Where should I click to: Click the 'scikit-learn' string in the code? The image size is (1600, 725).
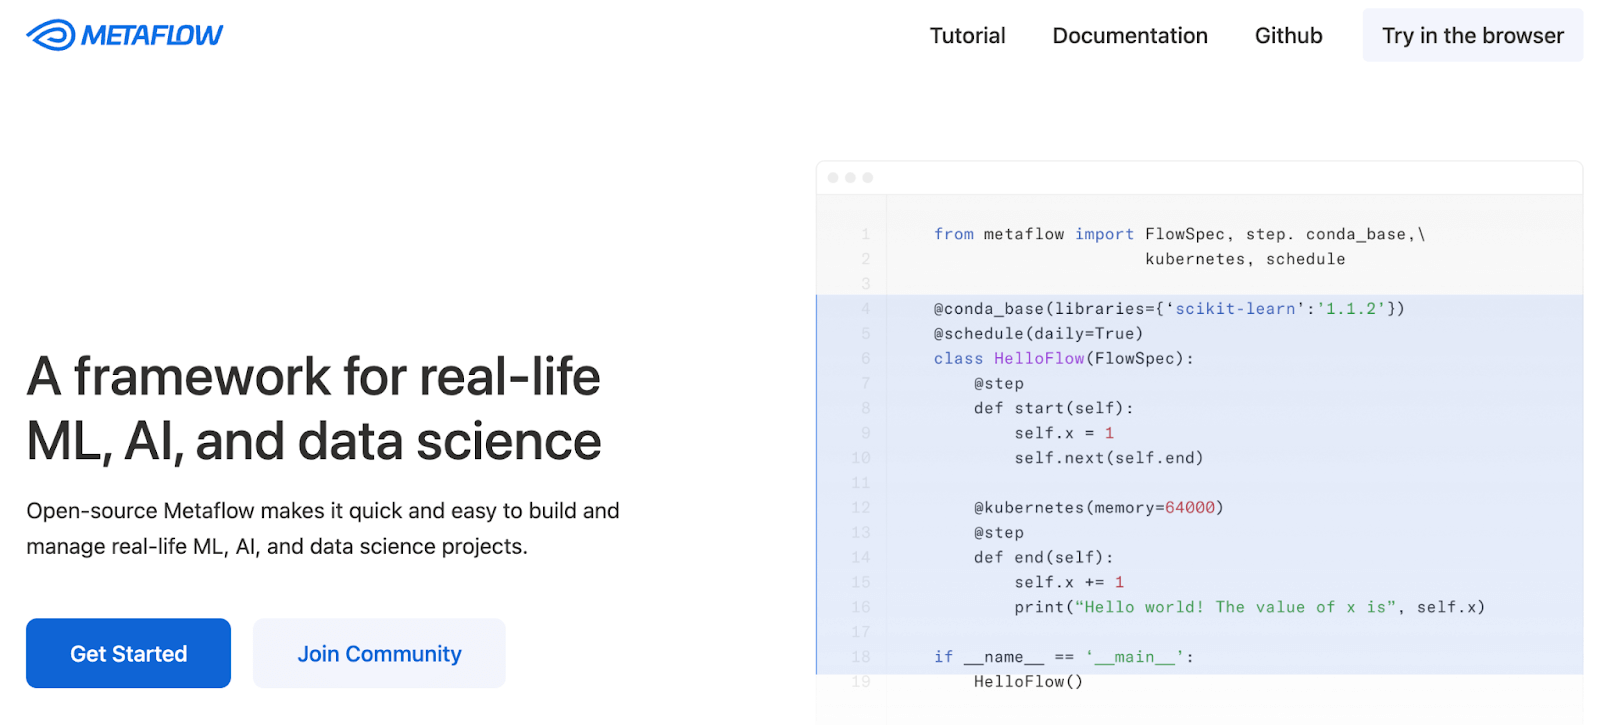click(1234, 309)
